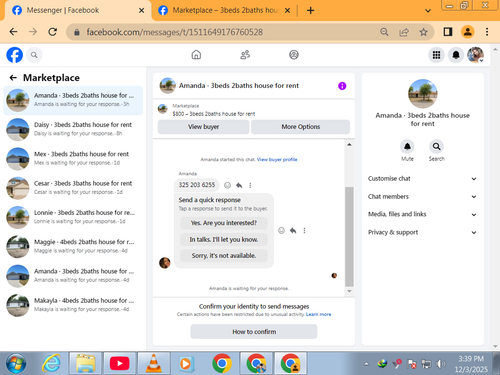Open Cesar's 3beds 3baths chat
This screenshot has height=375, width=500.
tap(73, 188)
